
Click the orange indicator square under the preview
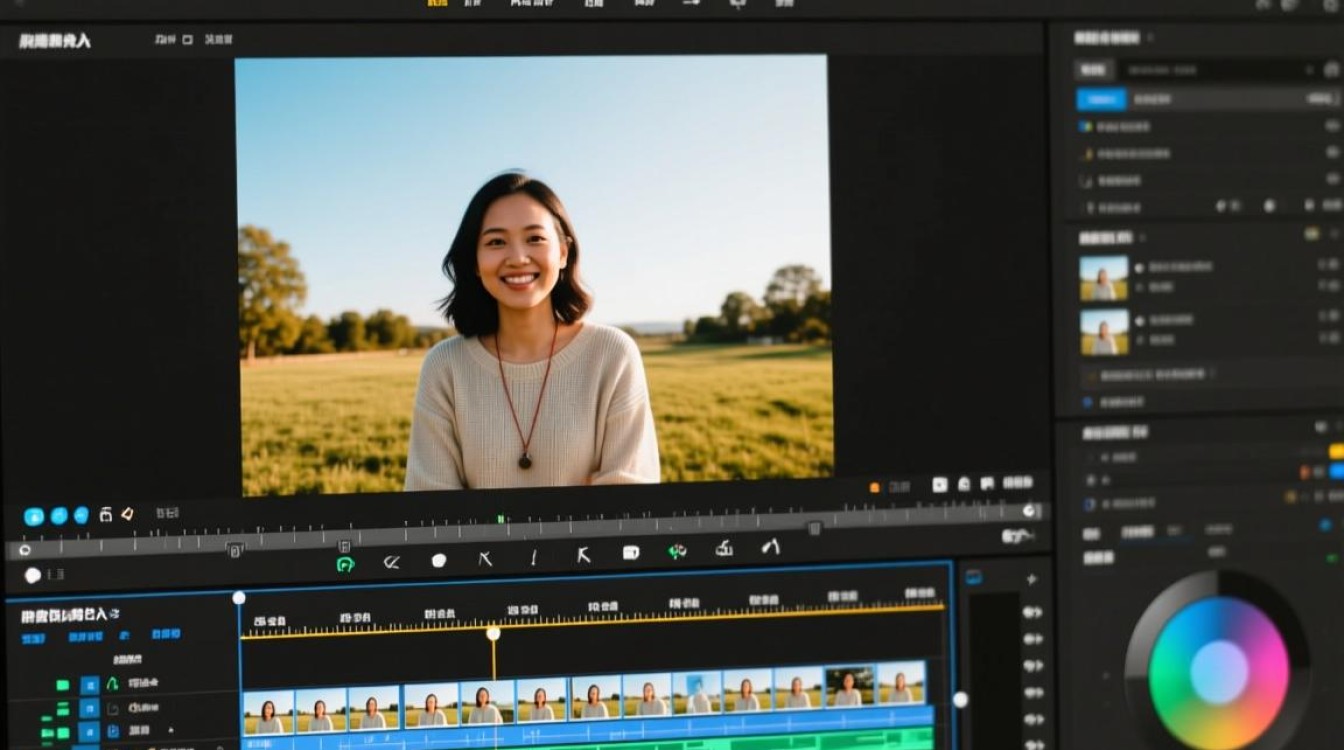click(875, 487)
